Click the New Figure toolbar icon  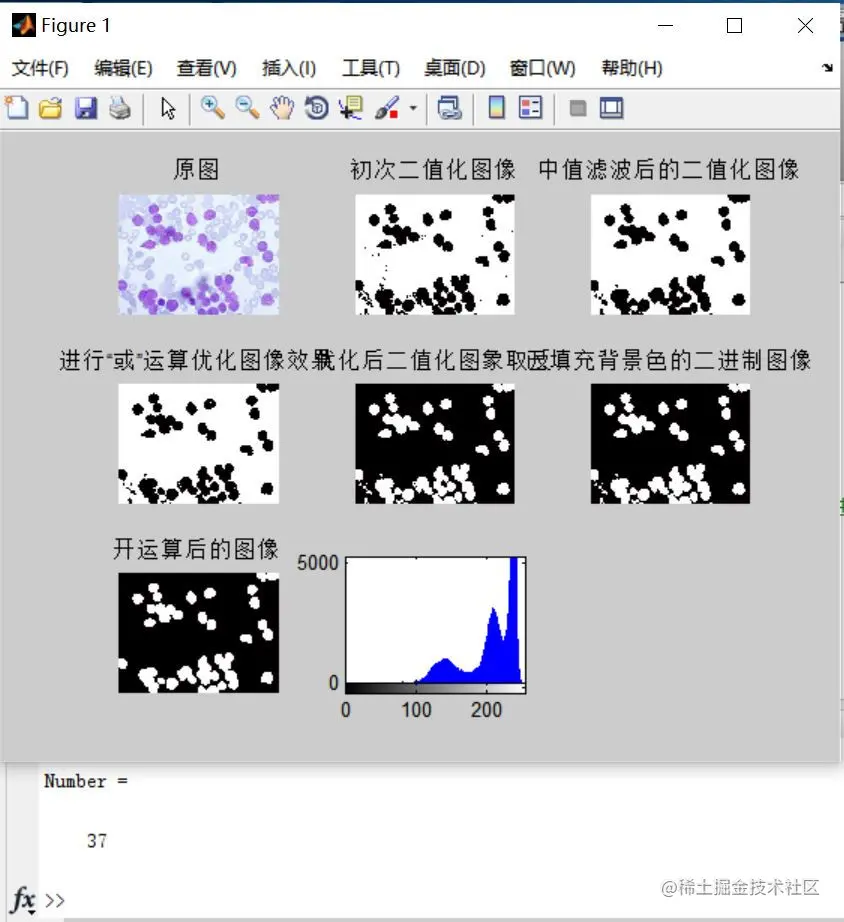tap(17, 108)
